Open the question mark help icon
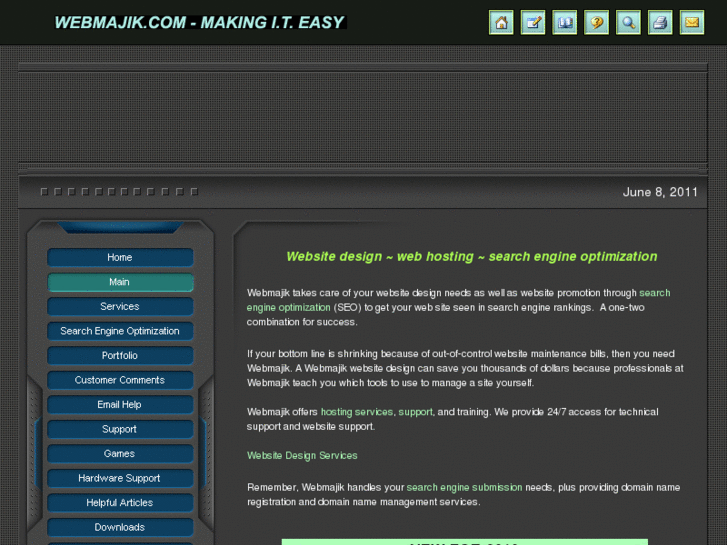 pos(596,22)
